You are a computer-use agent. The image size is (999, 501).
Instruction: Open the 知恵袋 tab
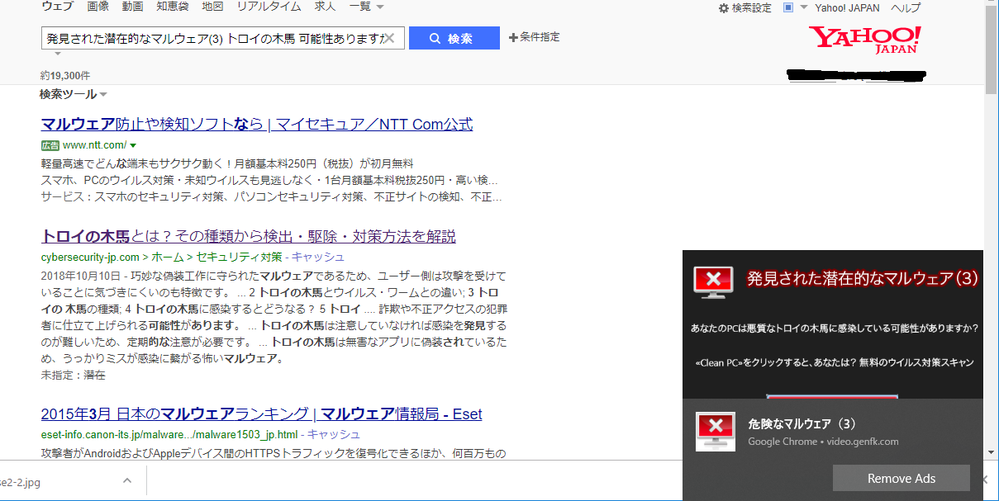pos(173,6)
